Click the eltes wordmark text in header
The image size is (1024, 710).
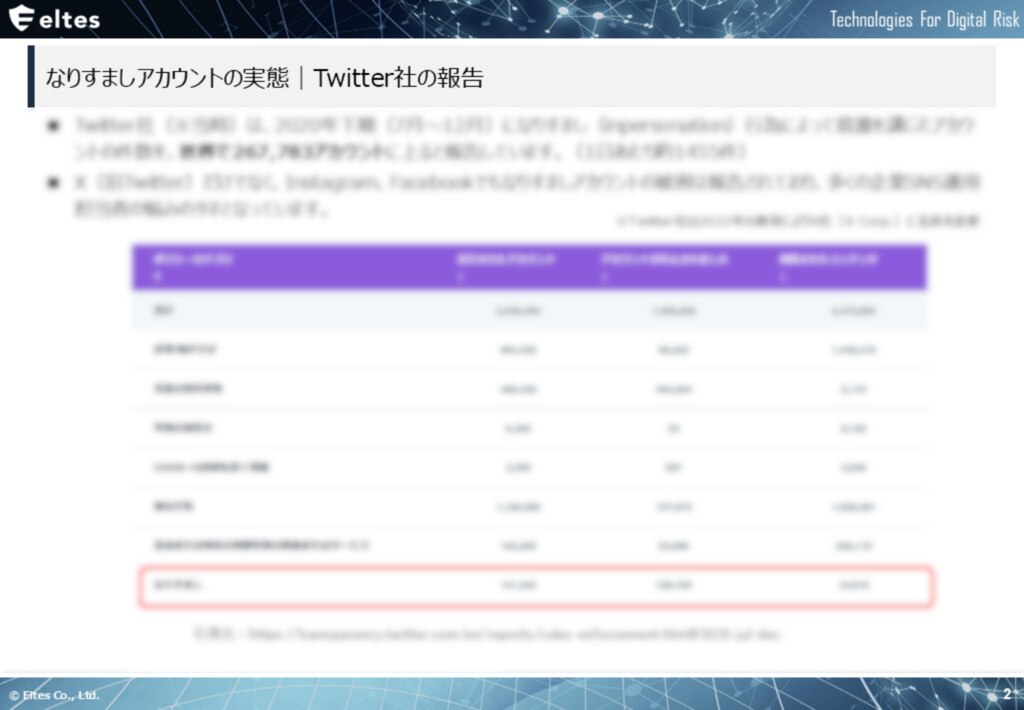point(69,19)
